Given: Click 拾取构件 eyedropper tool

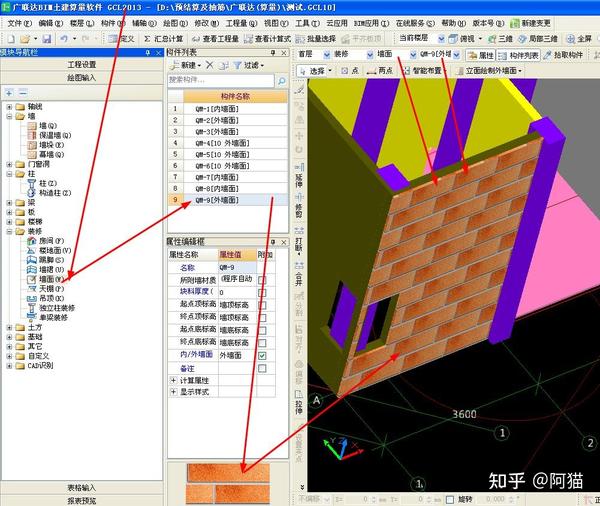Looking at the screenshot, I should (x=563, y=55).
